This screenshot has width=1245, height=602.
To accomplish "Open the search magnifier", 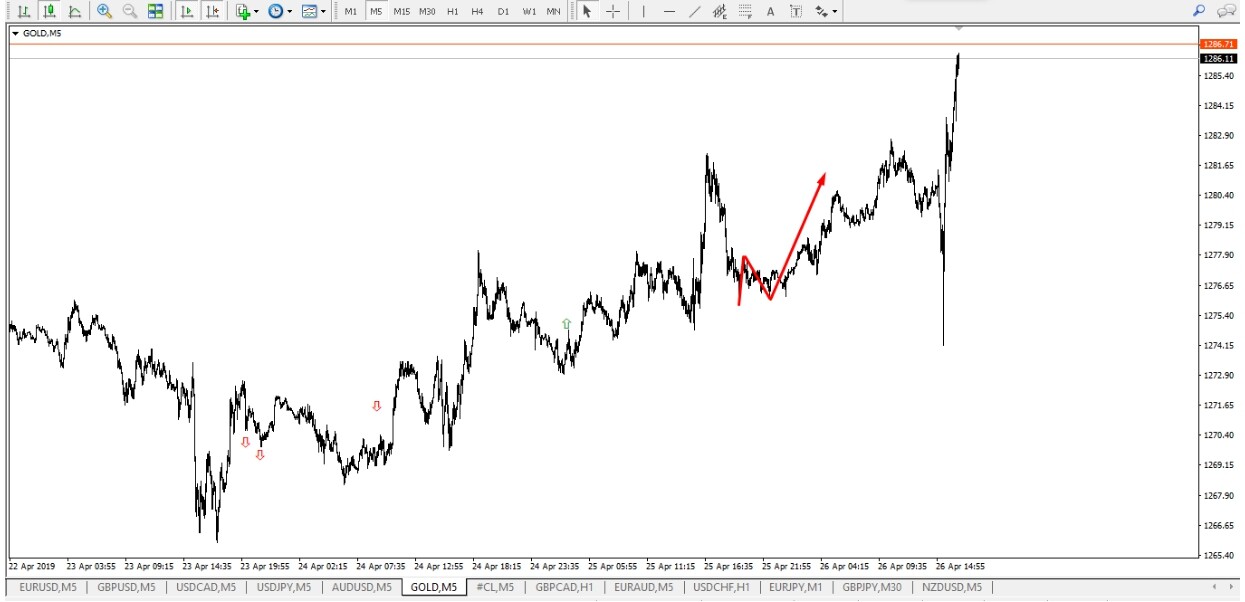I will pyautogui.click(x=1200, y=11).
